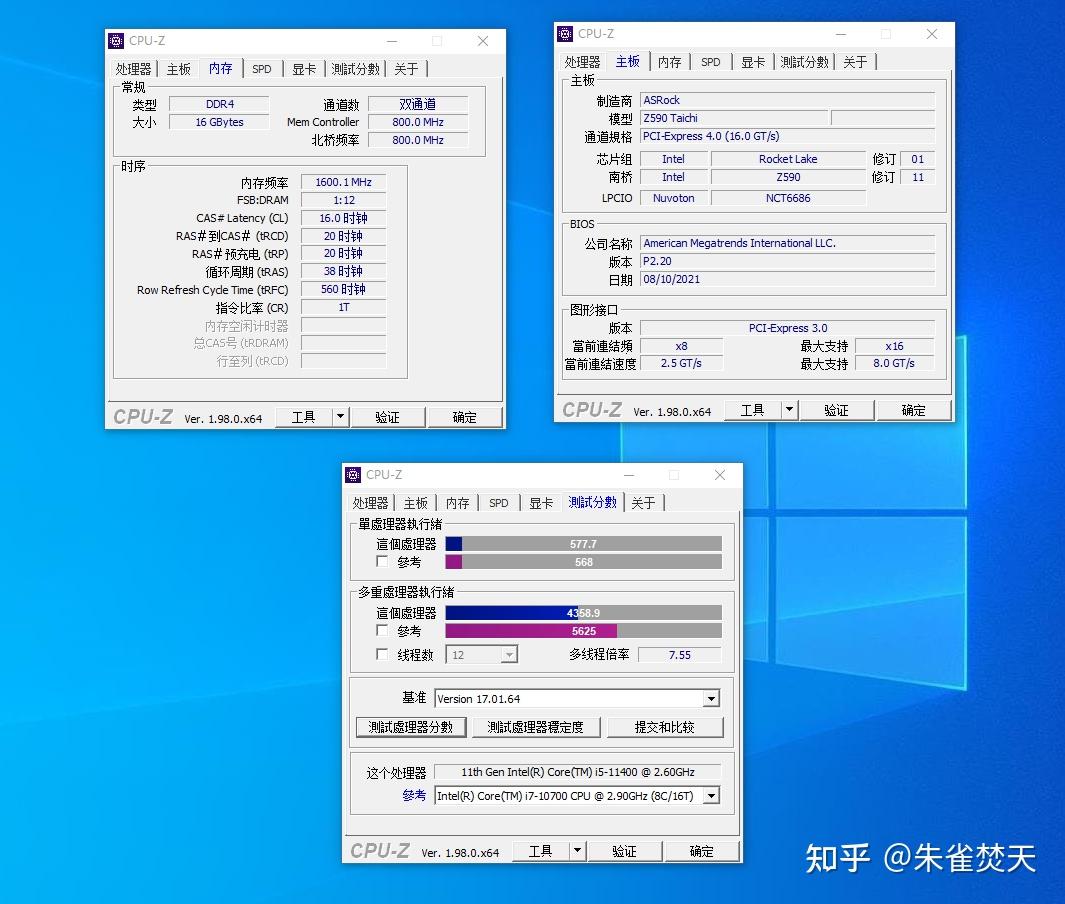Open 关于 tab in memory window

coord(406,69)
